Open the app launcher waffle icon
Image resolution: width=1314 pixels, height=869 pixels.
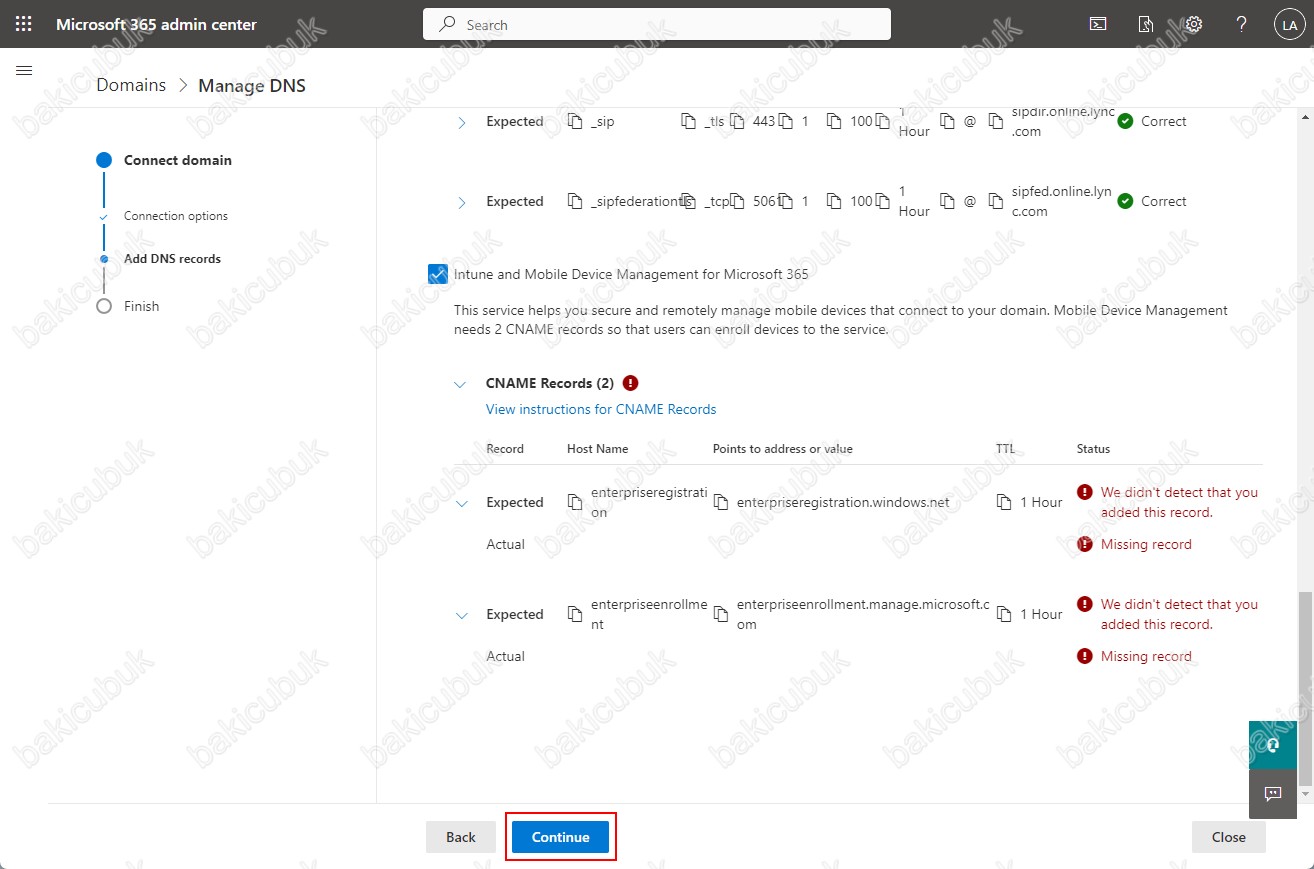[24, 24]
